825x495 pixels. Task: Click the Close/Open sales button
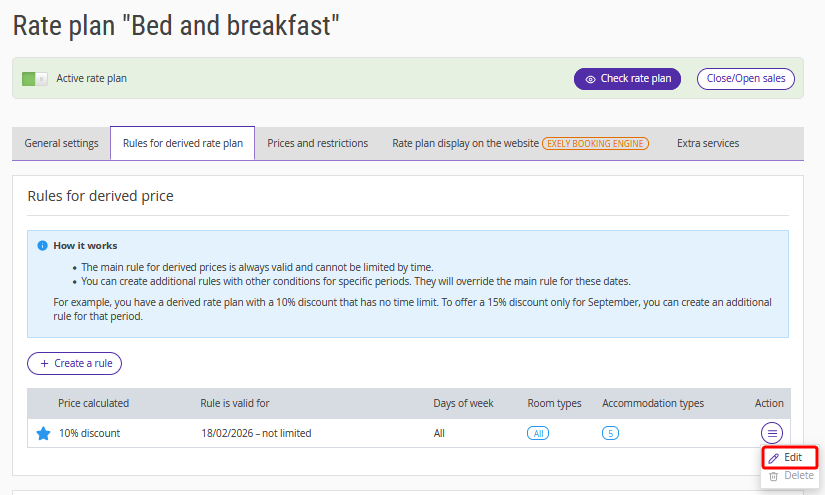(745, 79)
